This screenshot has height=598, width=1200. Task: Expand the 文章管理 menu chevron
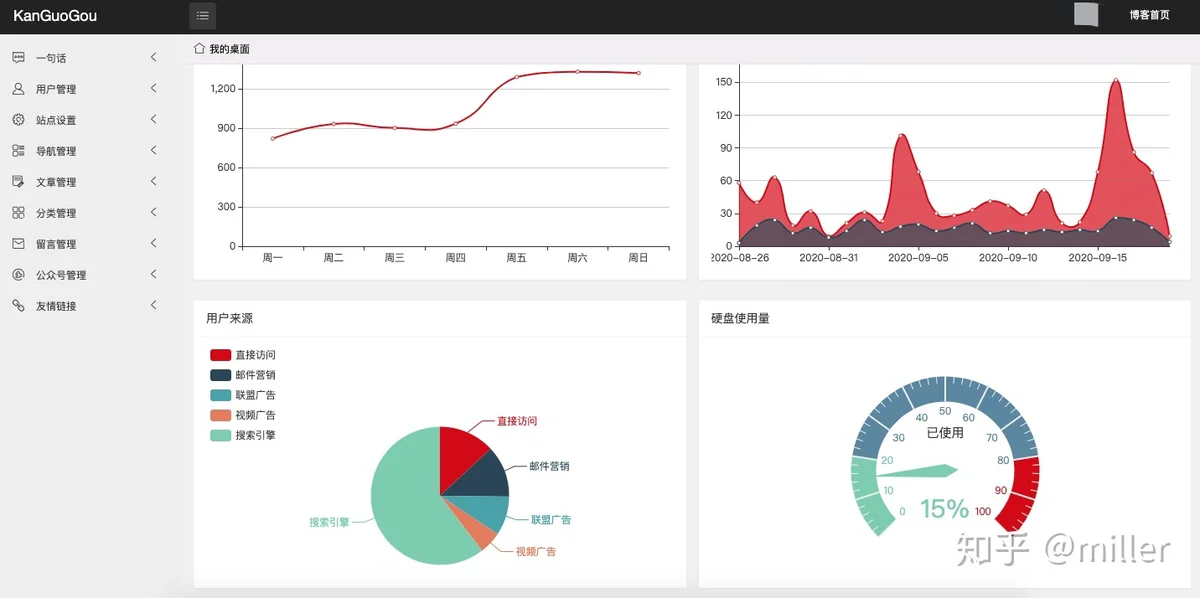point(153,182)
